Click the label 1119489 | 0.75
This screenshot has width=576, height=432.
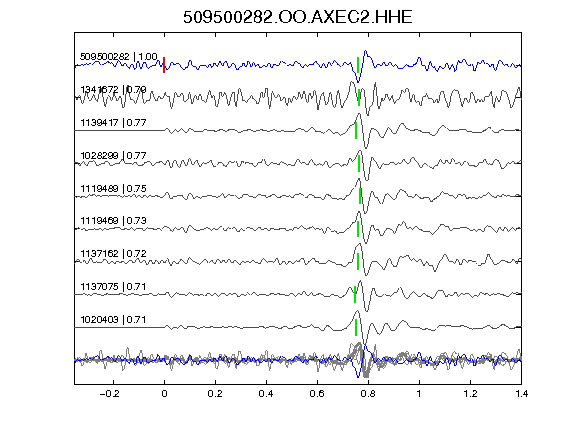[x=113, y=188]
